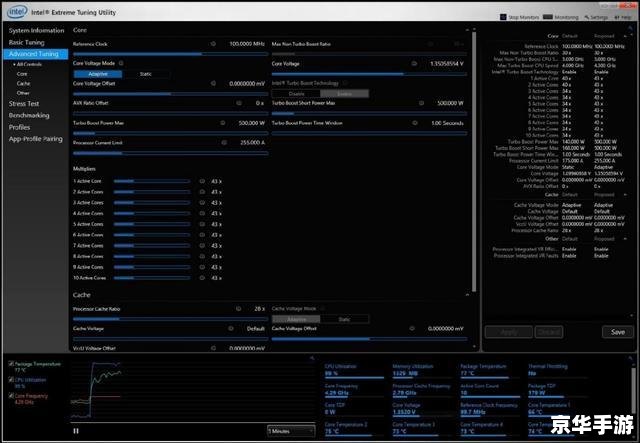Click the info icon beside Turbo Boost Short Power Max
640x443 pixels.
pos(421,103)
